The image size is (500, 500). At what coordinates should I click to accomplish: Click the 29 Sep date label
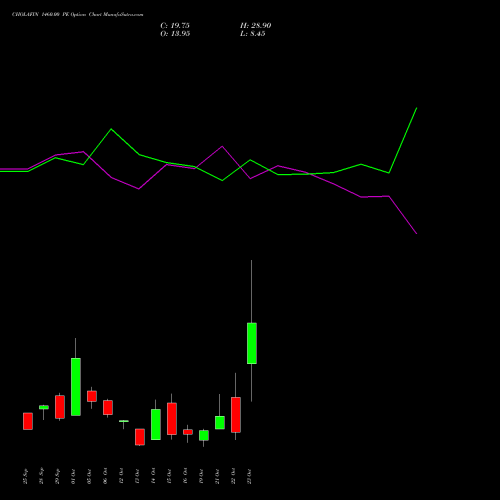pos(58,476)
